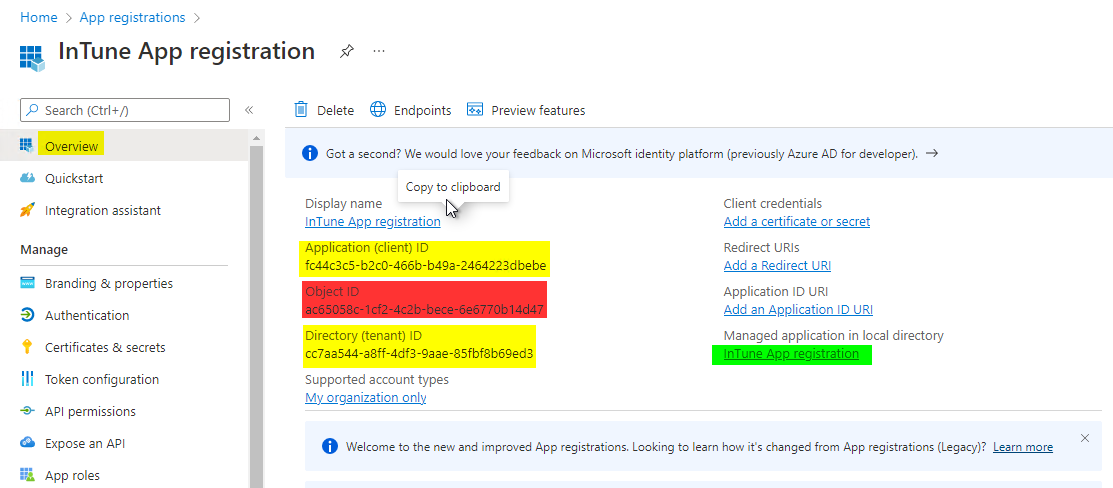
Task: Click the Preview features button label
Action: coord(538,110)
